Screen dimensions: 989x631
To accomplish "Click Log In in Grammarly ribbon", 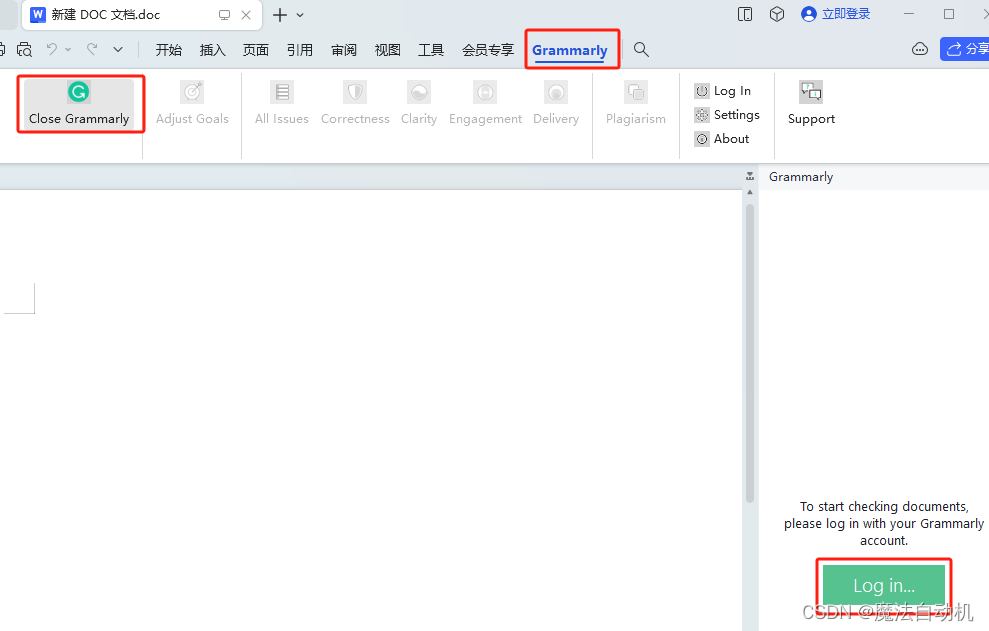I will coord(723,91).
